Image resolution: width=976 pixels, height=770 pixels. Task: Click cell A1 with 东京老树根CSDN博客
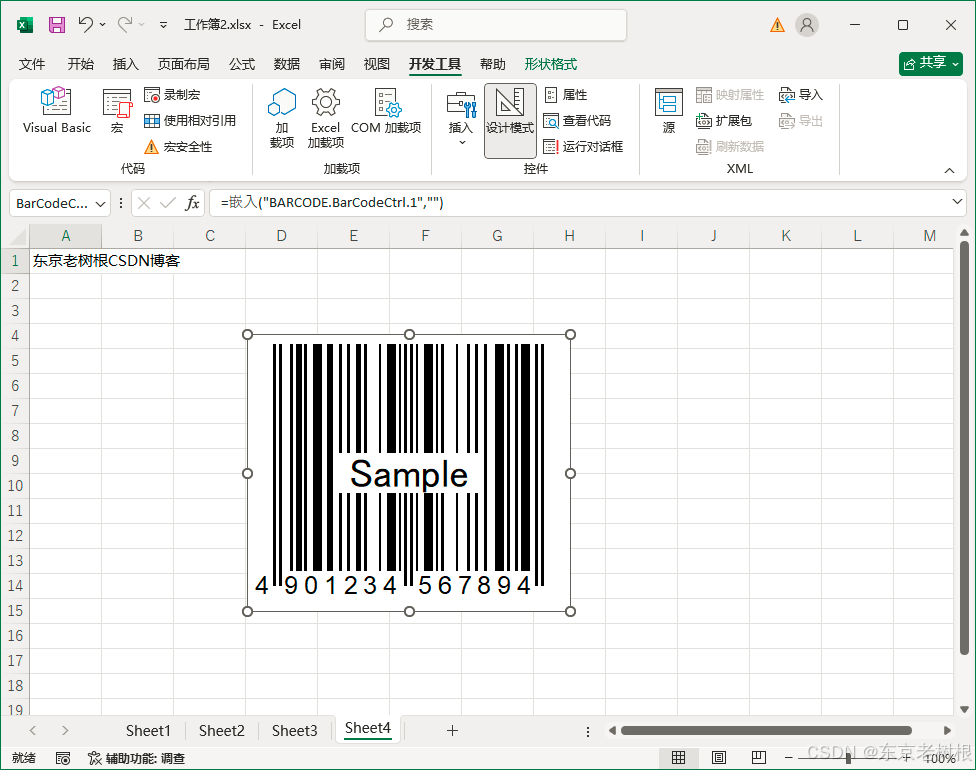(x=65, y=261)
